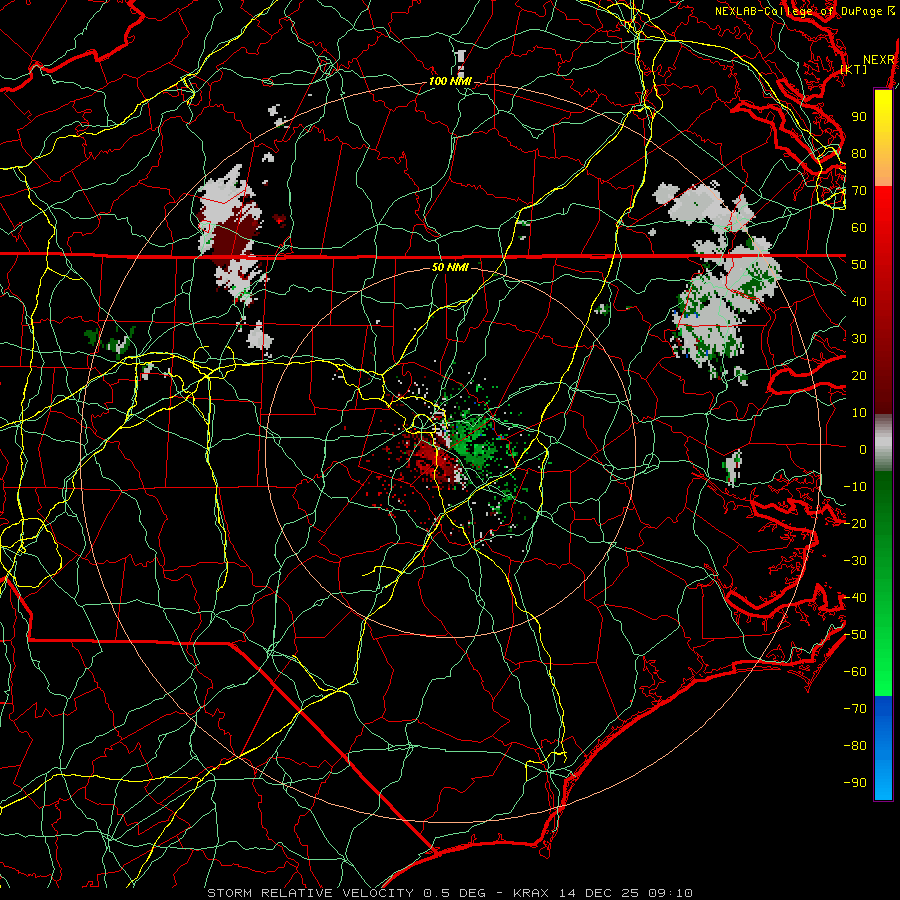Screen dimensions: 900x900
Task: Click the "NEXR" label above color bar
Action: click(879, 60)
